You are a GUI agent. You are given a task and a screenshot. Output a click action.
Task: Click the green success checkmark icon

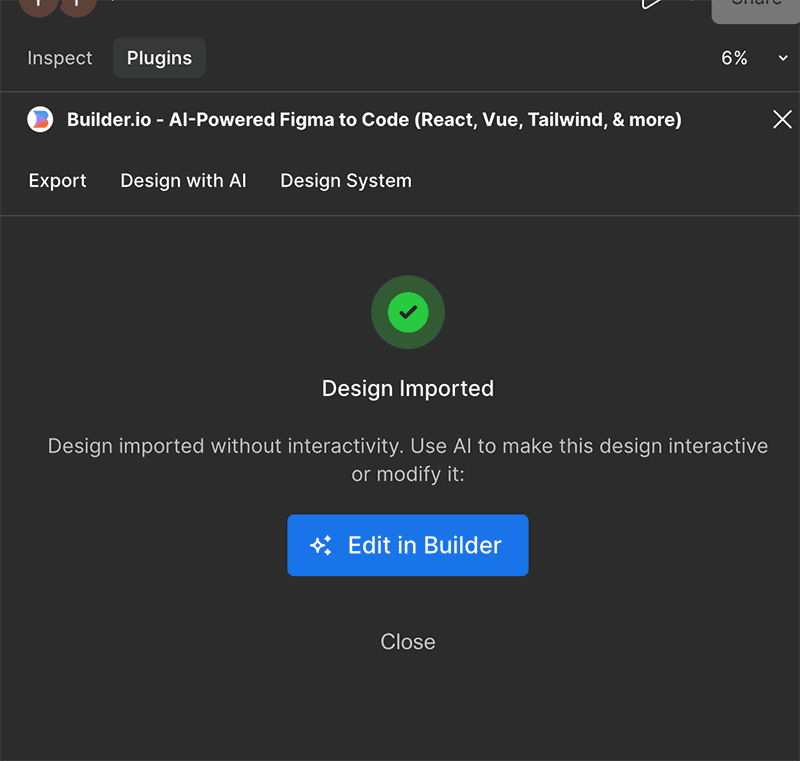pyautogui.click(x=408, y=312)
